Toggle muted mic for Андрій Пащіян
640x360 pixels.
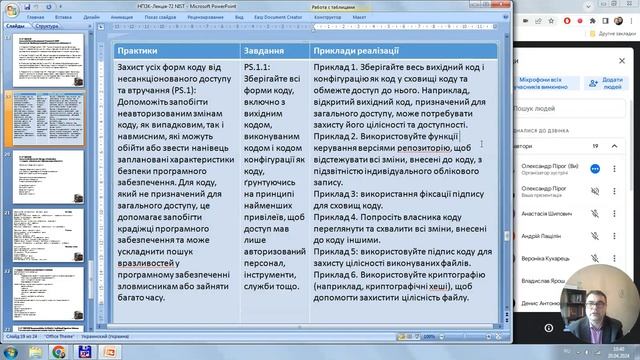pos(595,236)
